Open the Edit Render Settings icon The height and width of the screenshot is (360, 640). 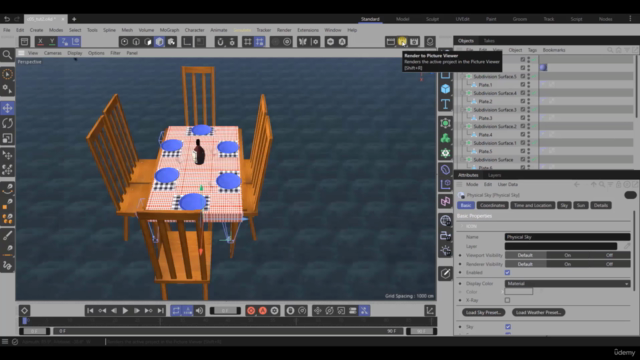tap(414, 41)
